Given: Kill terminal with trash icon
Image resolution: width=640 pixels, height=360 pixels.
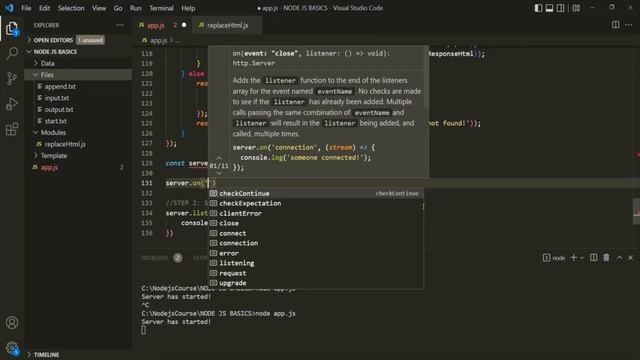Looking at the screenshot, I should click(606, 258).
